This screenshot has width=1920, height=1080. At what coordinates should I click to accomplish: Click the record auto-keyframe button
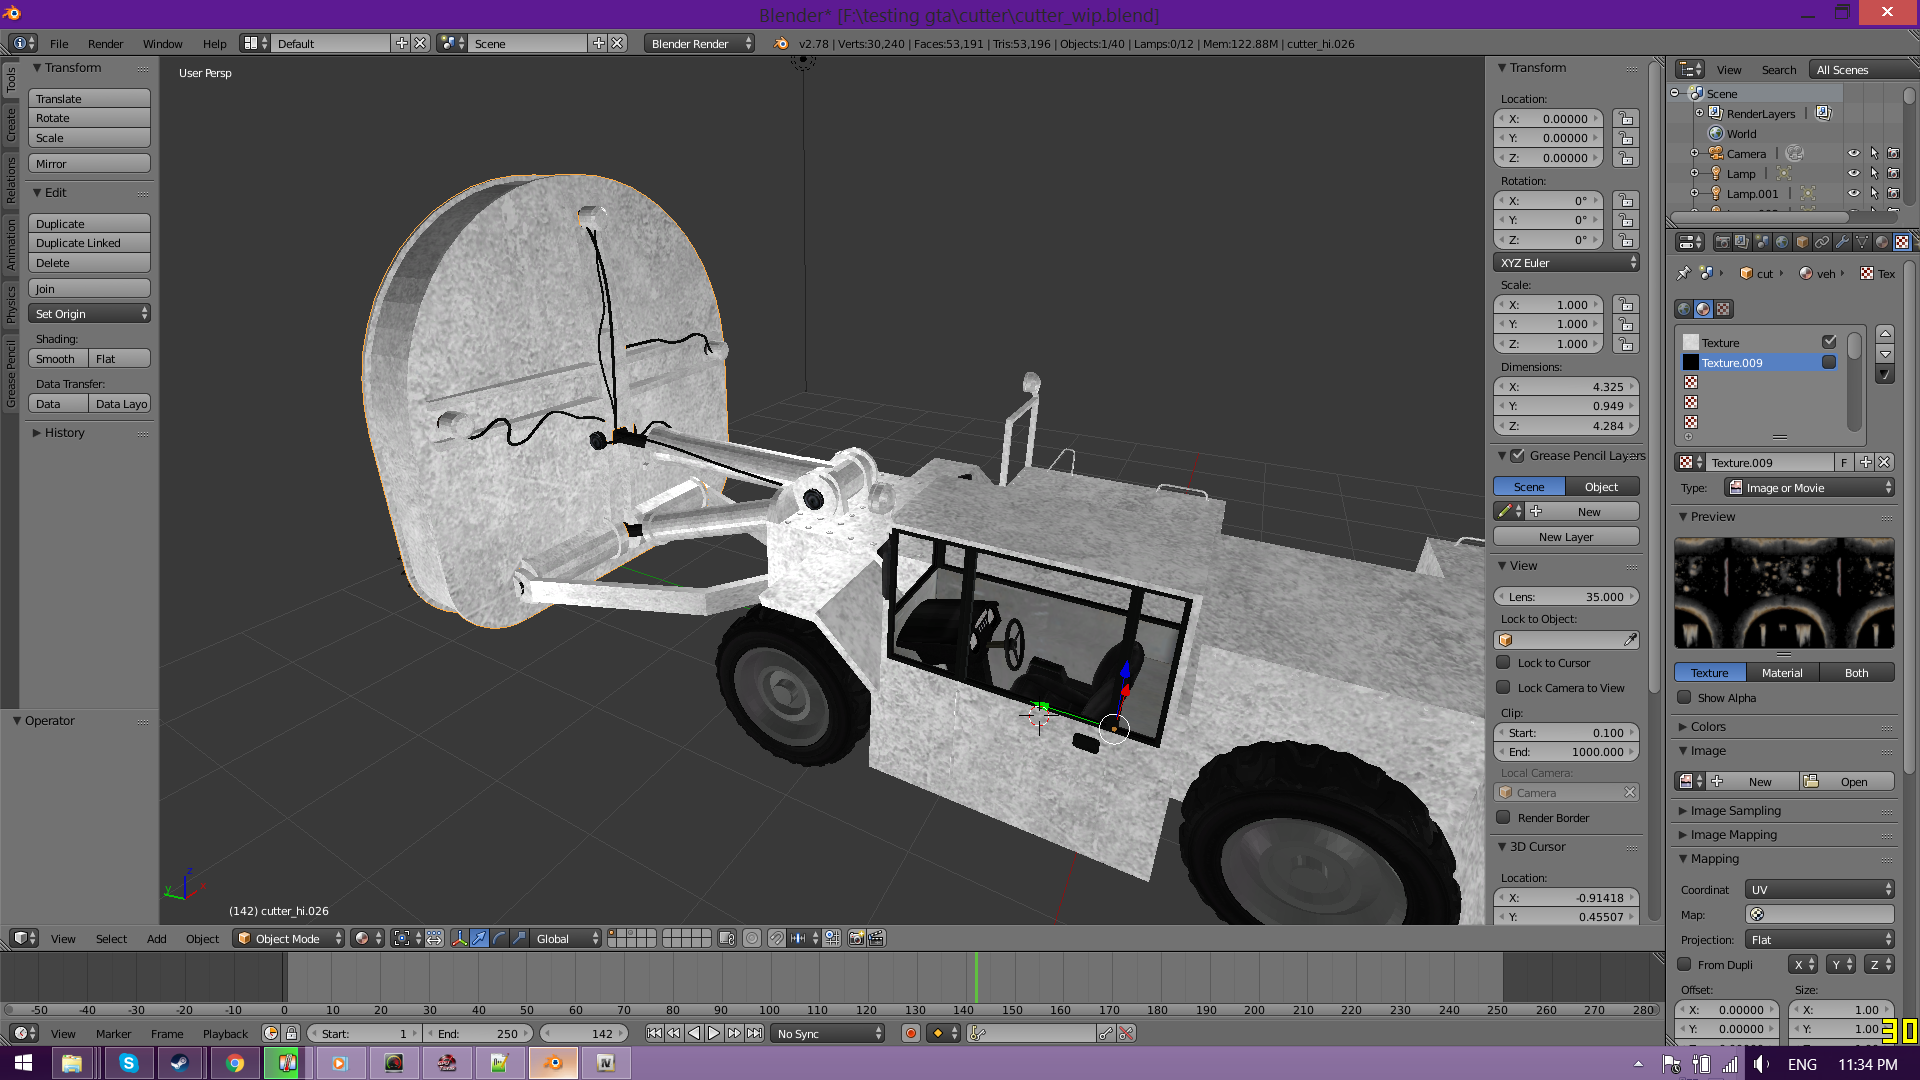tap(910, 1033)
